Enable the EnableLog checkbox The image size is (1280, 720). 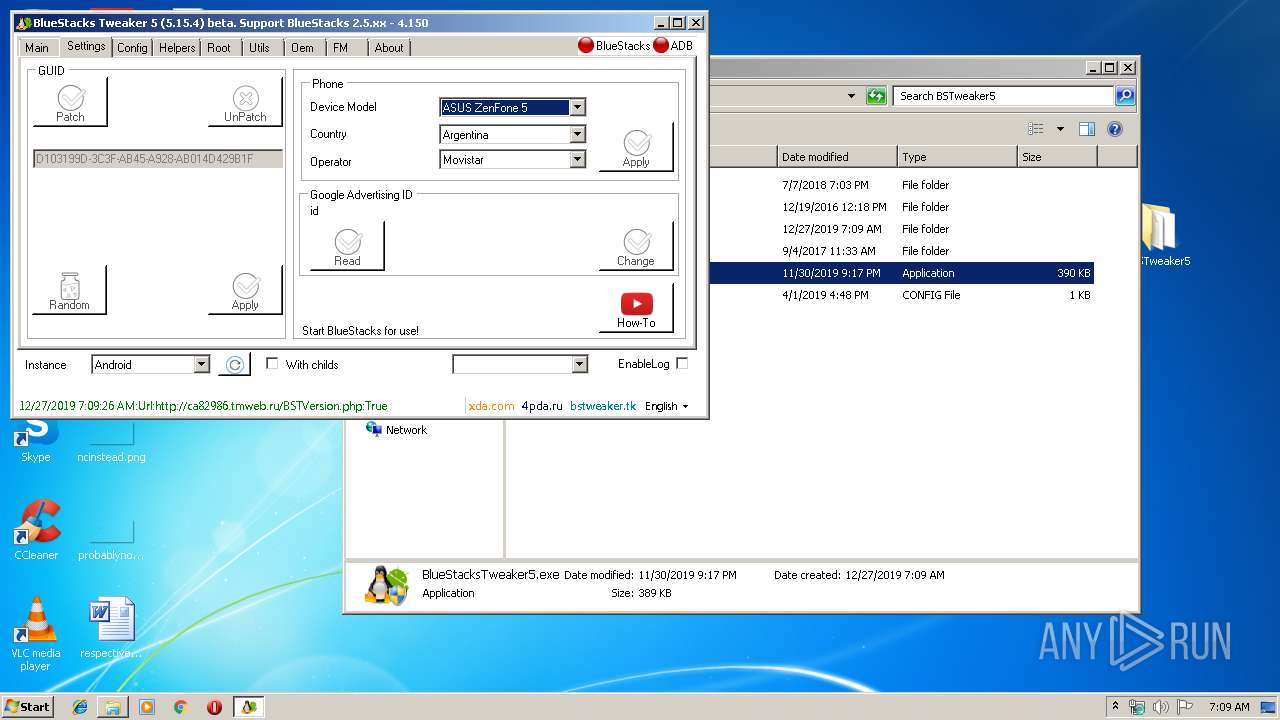[x=682, y=364]
